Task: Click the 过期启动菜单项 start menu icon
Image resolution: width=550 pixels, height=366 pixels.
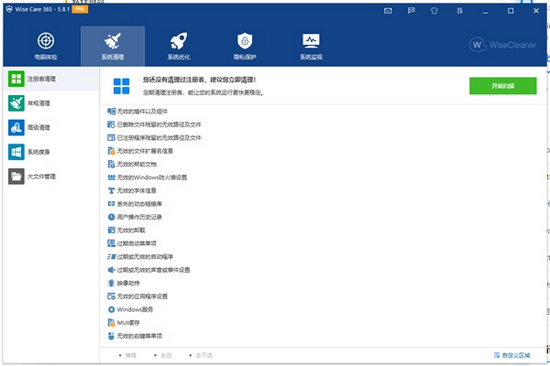Action: coord(111,243)
